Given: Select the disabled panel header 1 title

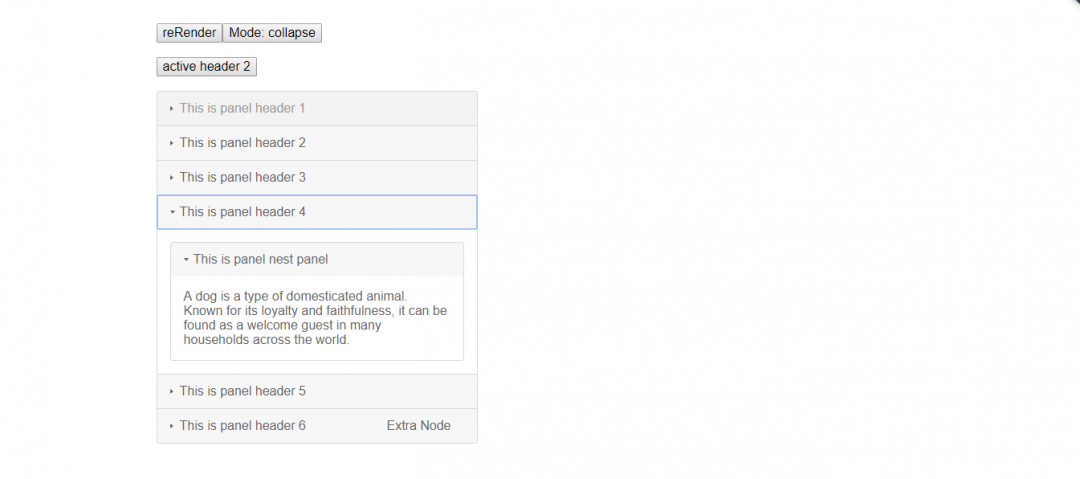Looking at the screenshot, I should pyautogui.click(x=242, y=108).
